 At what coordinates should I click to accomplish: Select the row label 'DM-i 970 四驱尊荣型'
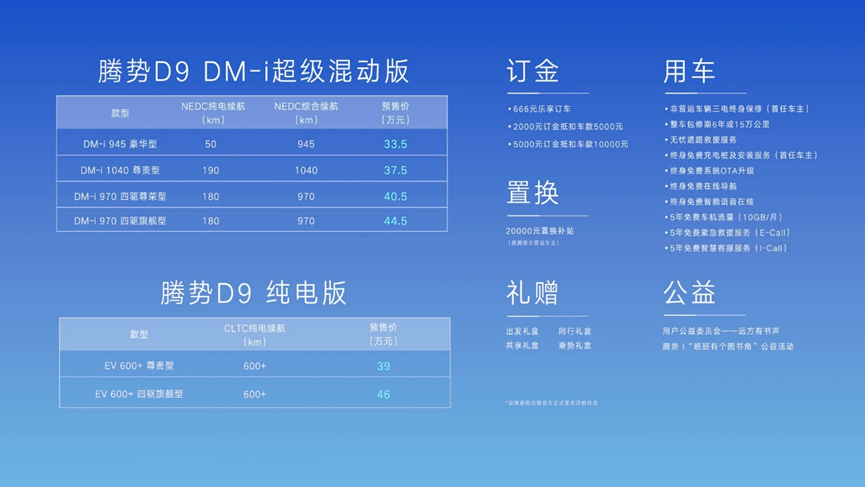(120, 196)
